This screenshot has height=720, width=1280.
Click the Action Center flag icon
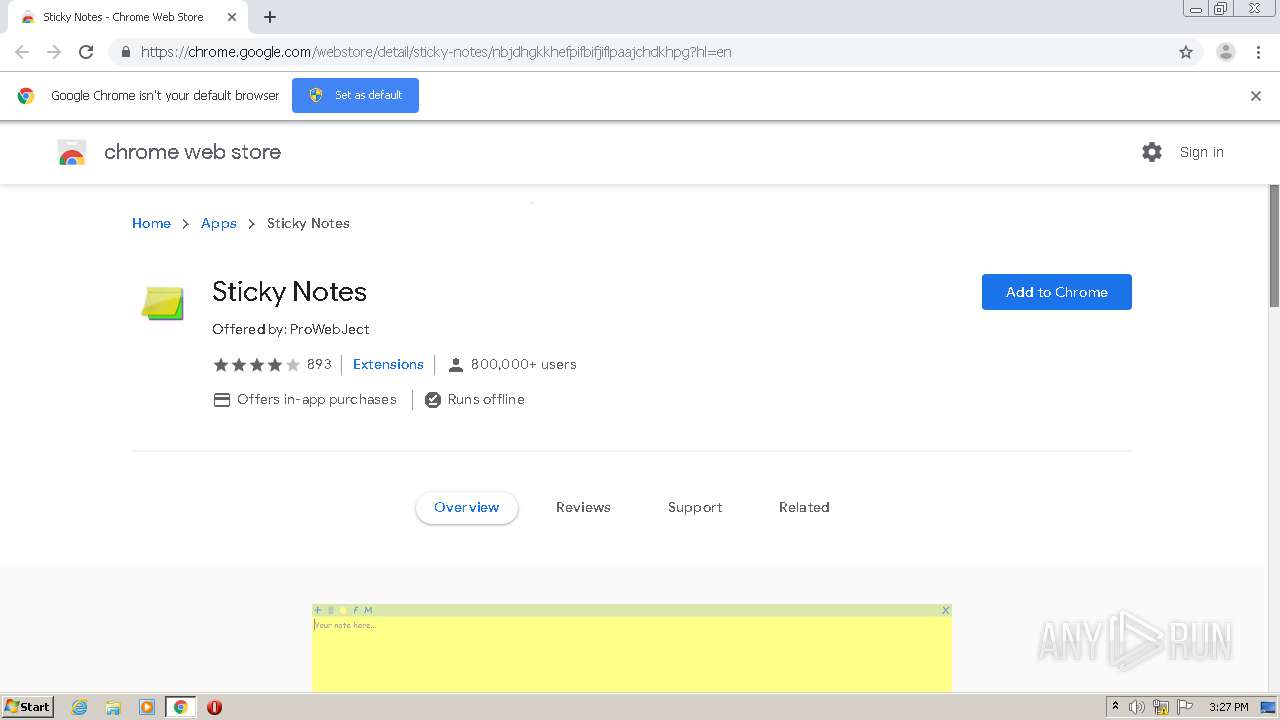tap(1185, 707)
